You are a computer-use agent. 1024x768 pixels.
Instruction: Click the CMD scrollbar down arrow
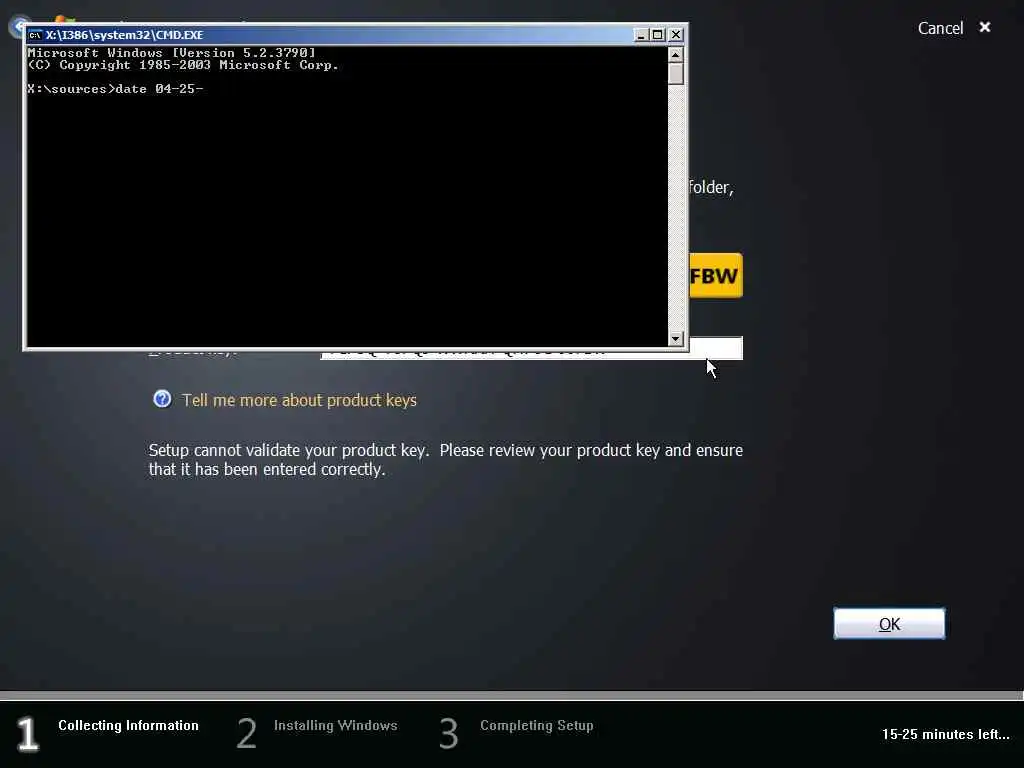point(676,339)
